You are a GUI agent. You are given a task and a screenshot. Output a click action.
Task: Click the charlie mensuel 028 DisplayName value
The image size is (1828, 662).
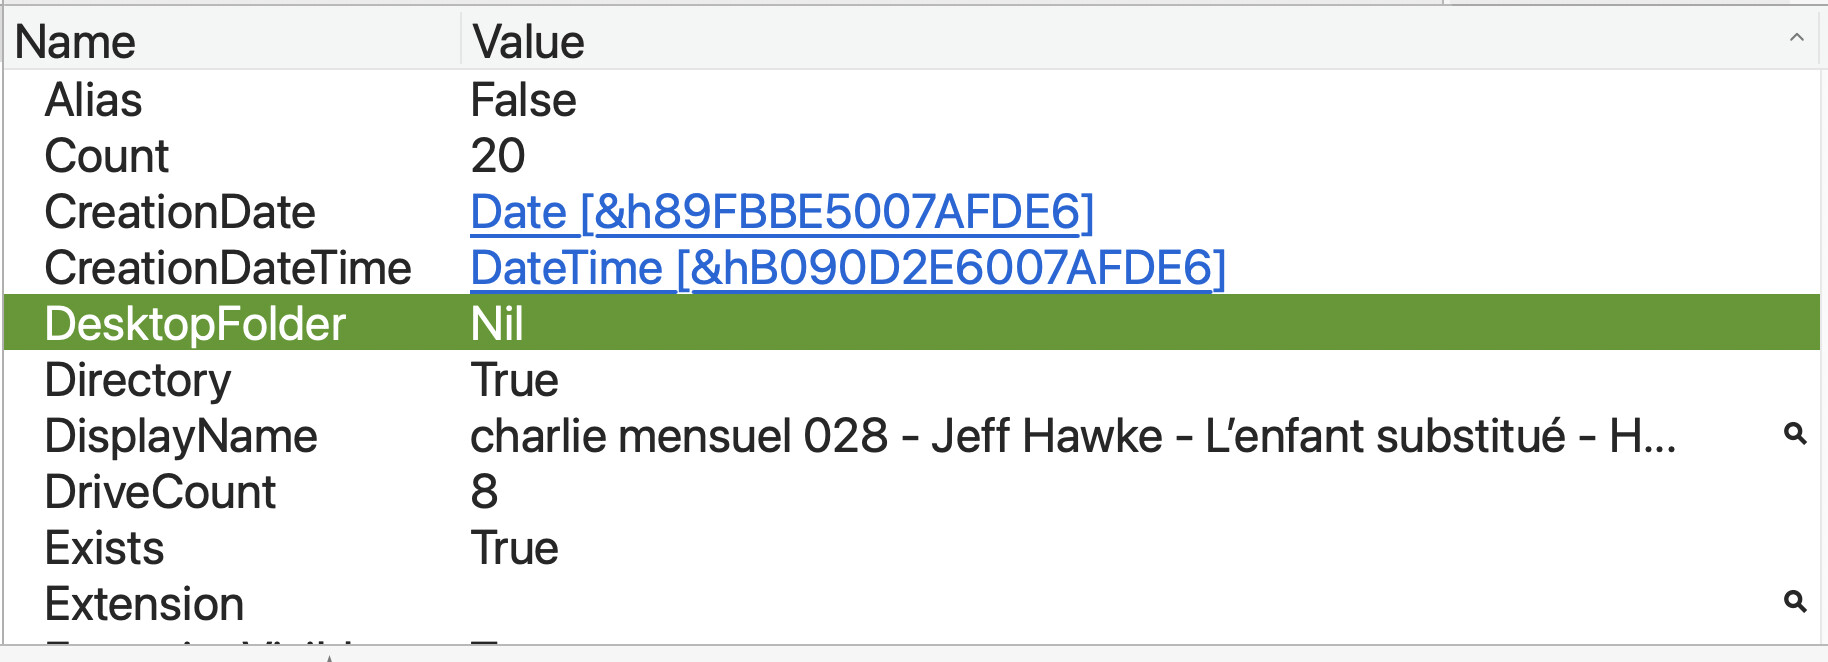click(x=1072, y=436)
